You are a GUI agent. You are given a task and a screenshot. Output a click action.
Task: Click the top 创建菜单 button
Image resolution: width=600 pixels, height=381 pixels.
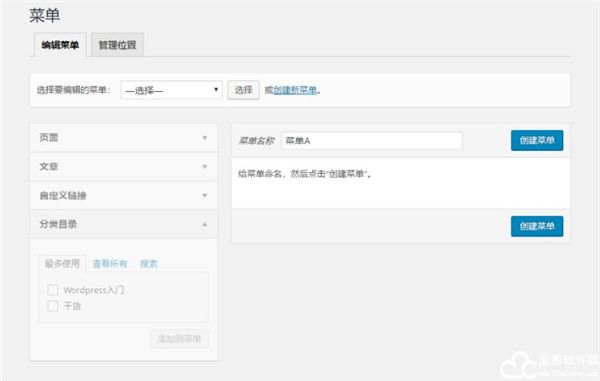(537, 140)
